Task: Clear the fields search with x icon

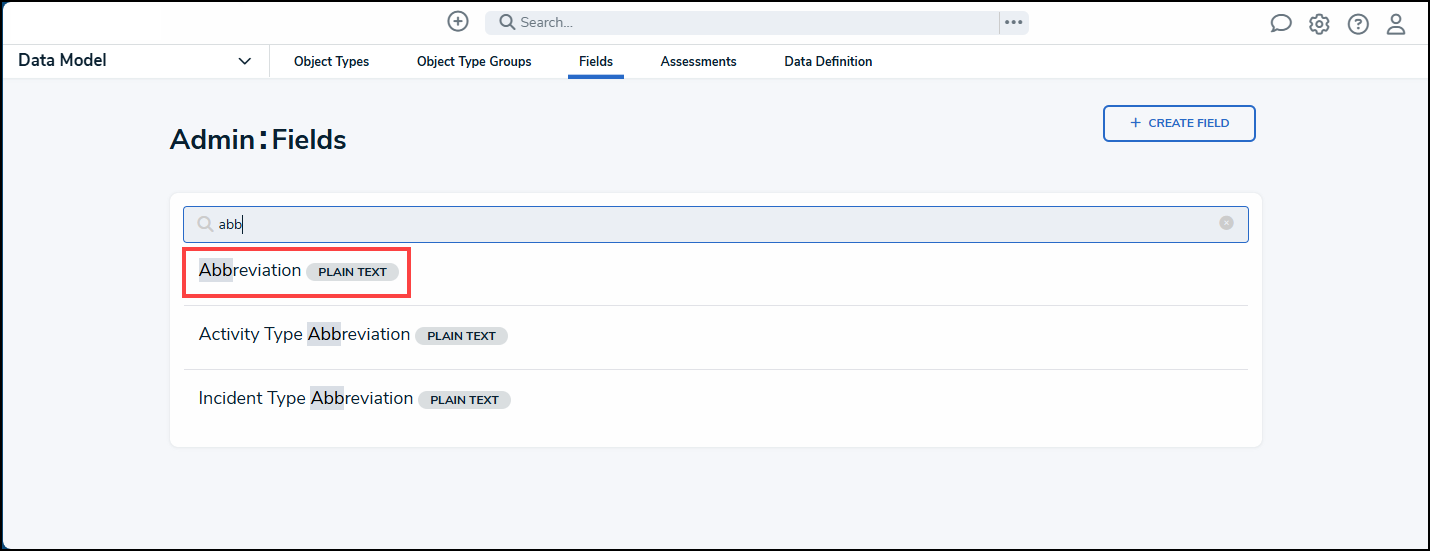Action: click(1226, 223)
